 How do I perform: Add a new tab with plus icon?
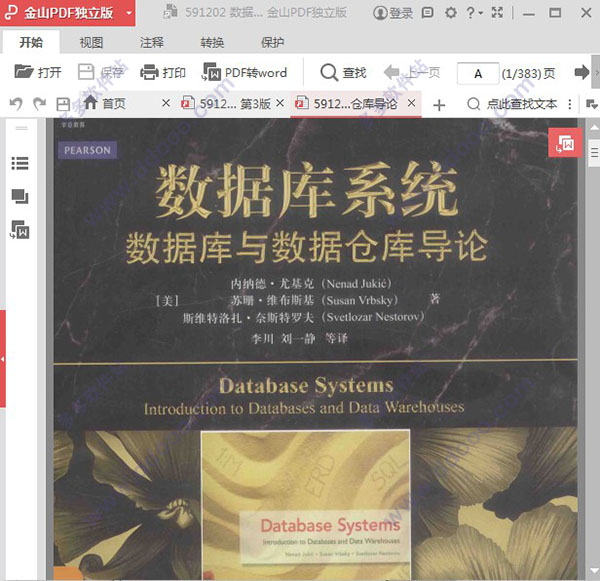click(439, 104)
